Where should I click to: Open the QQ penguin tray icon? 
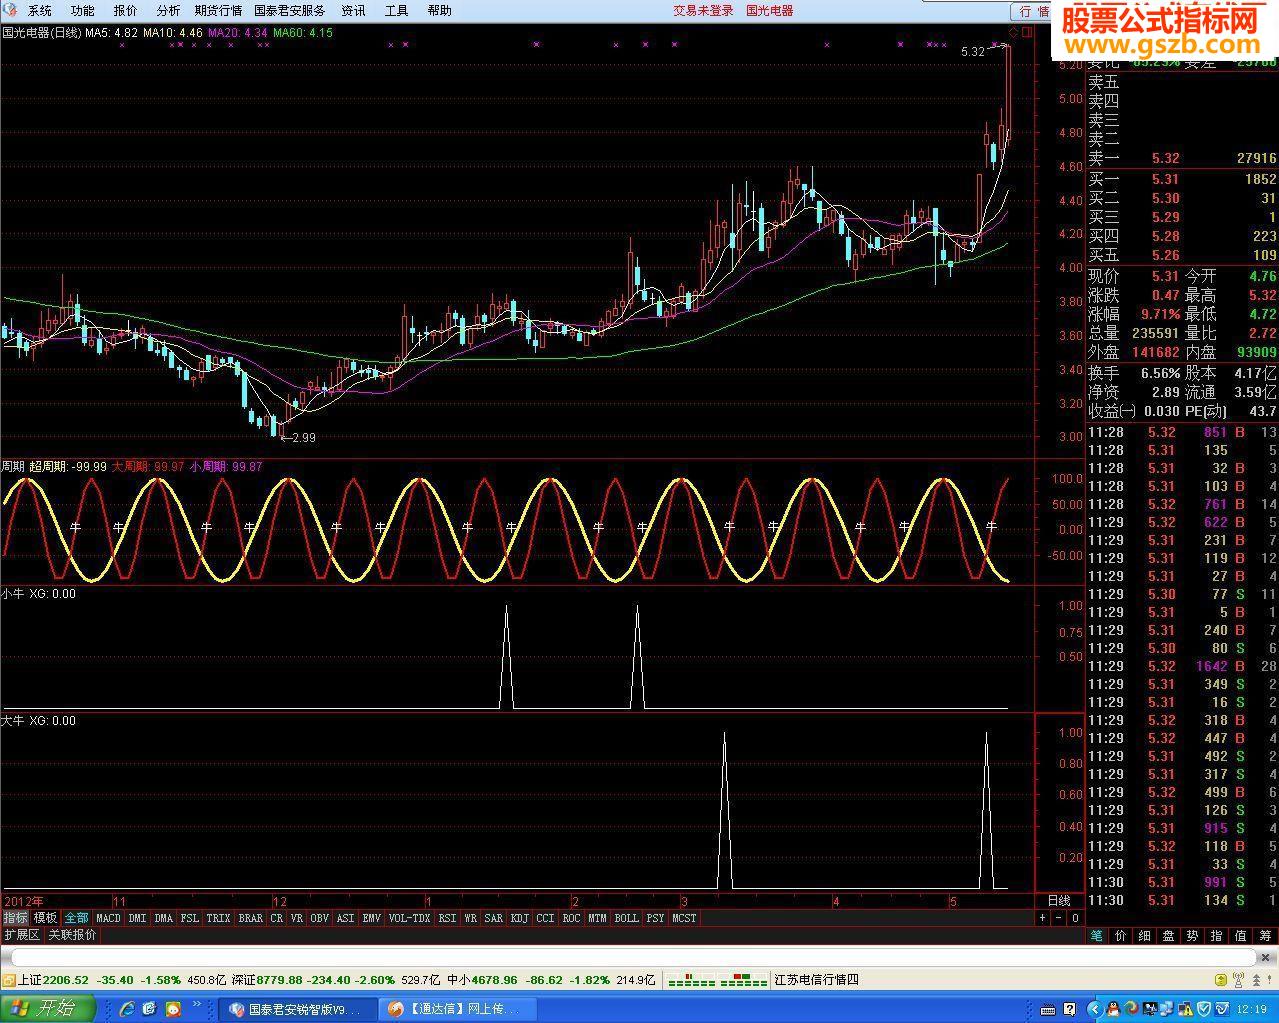click(1113, 1008)
